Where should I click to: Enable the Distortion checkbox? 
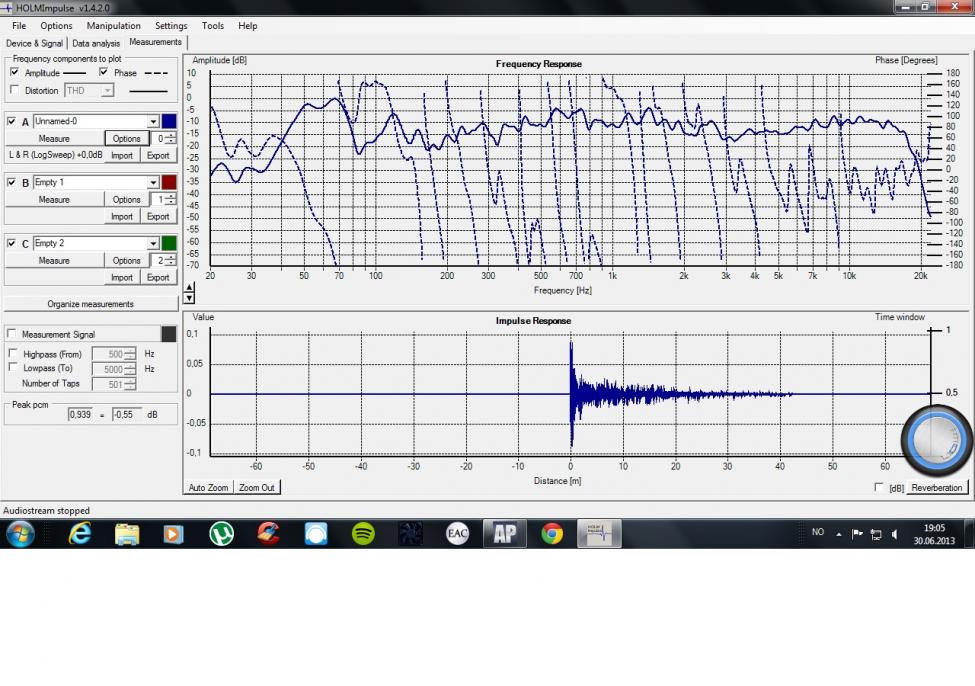14,90
